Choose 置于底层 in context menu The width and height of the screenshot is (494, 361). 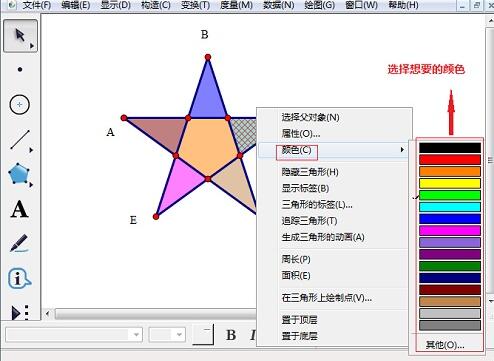[334, 336]
